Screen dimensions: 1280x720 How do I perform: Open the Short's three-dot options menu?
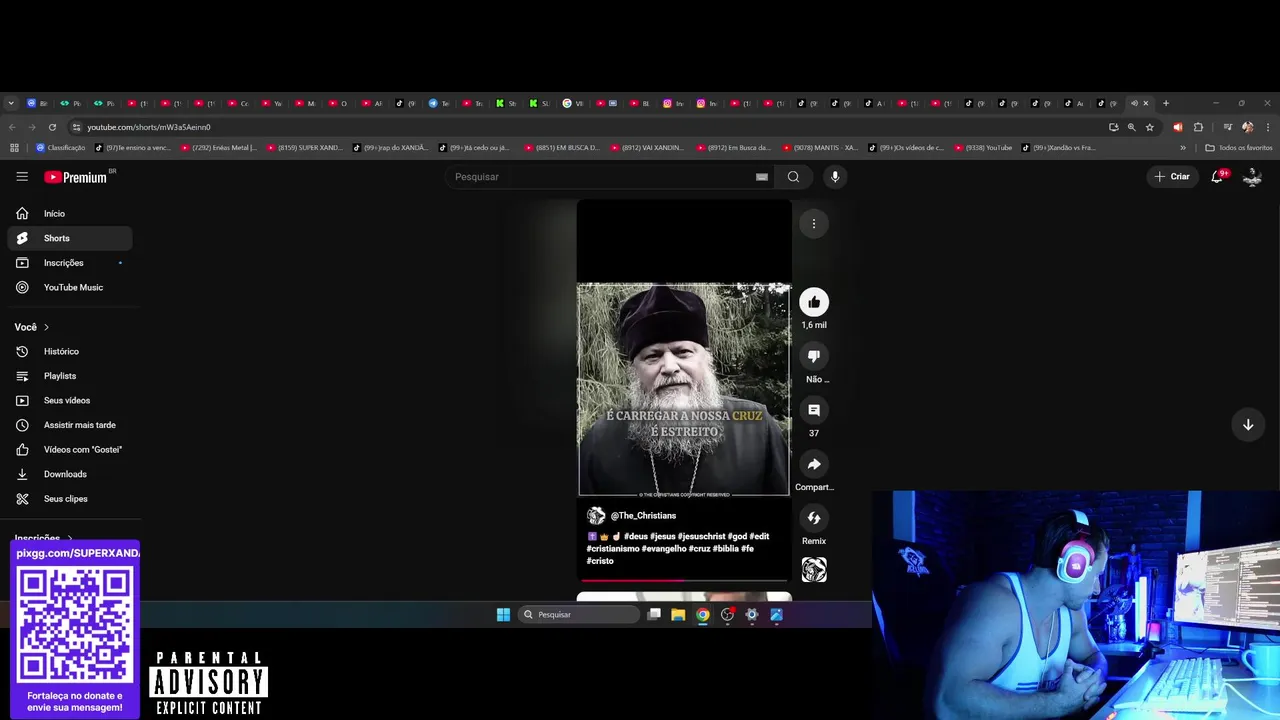[x=814, y=224]
